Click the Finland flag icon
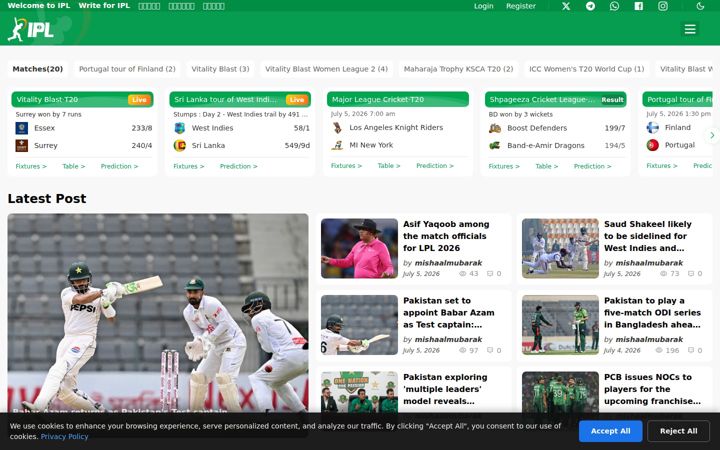 pos(652,128)
